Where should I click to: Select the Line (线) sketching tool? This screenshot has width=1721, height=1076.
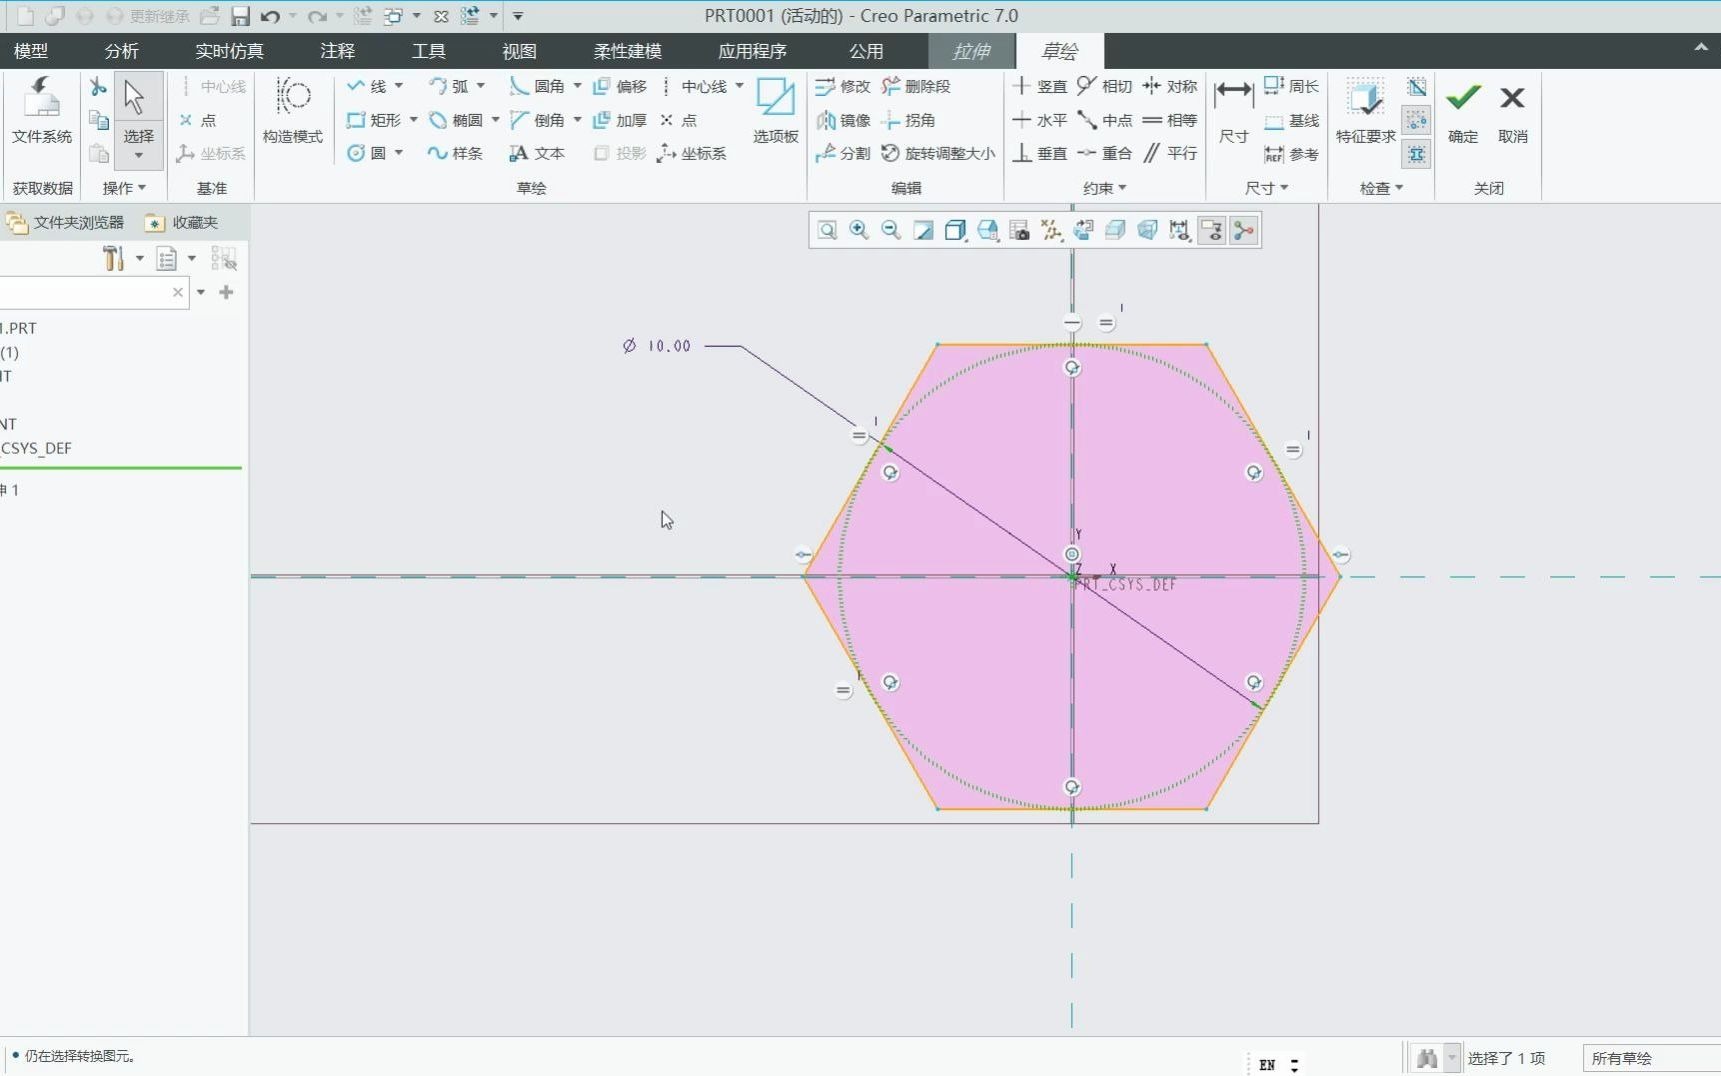point(364,86)
